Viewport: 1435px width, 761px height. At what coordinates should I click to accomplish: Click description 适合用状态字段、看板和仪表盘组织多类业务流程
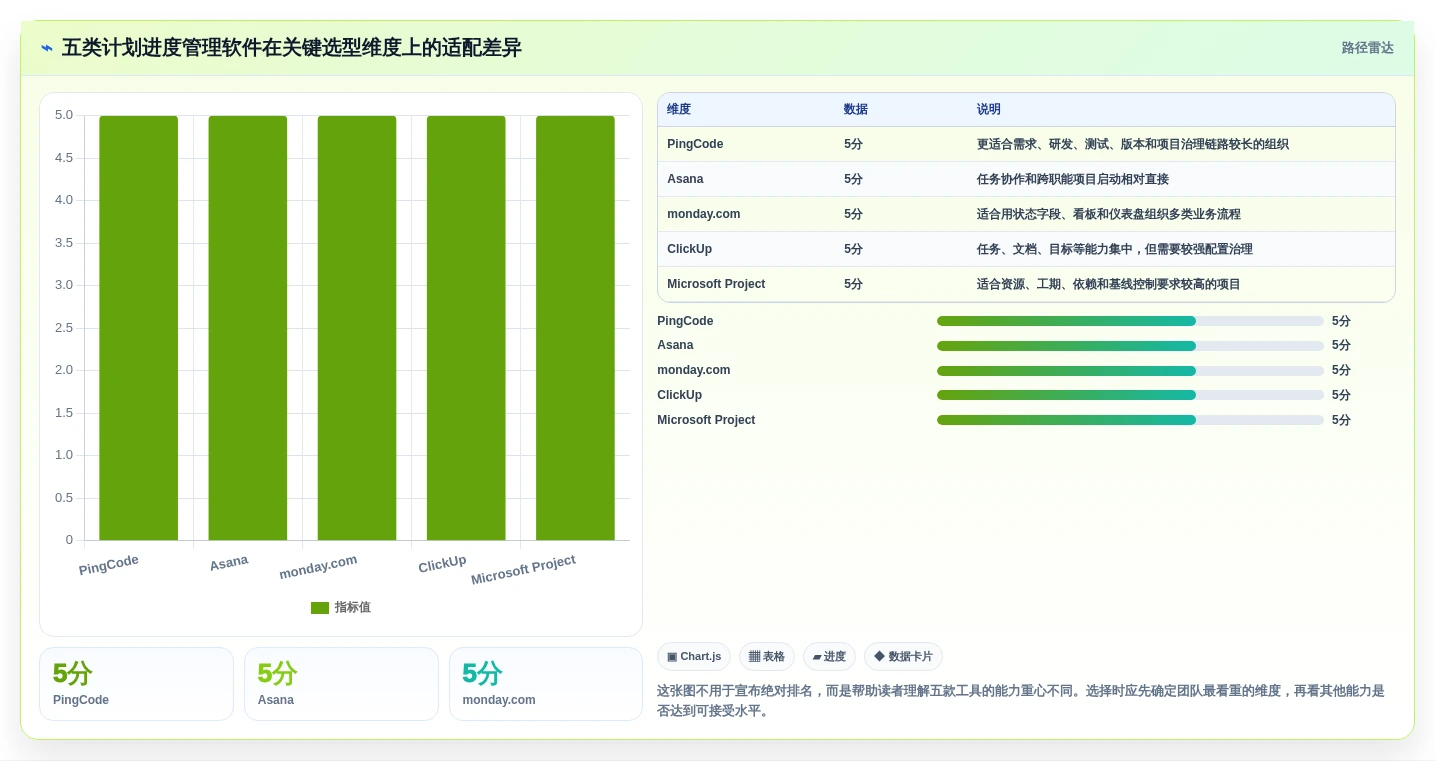tap(1109, 214)
